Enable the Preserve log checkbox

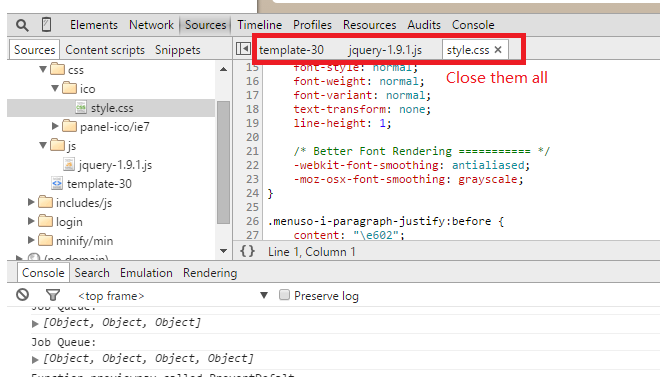pyautogui.click(x=284, y=295)
